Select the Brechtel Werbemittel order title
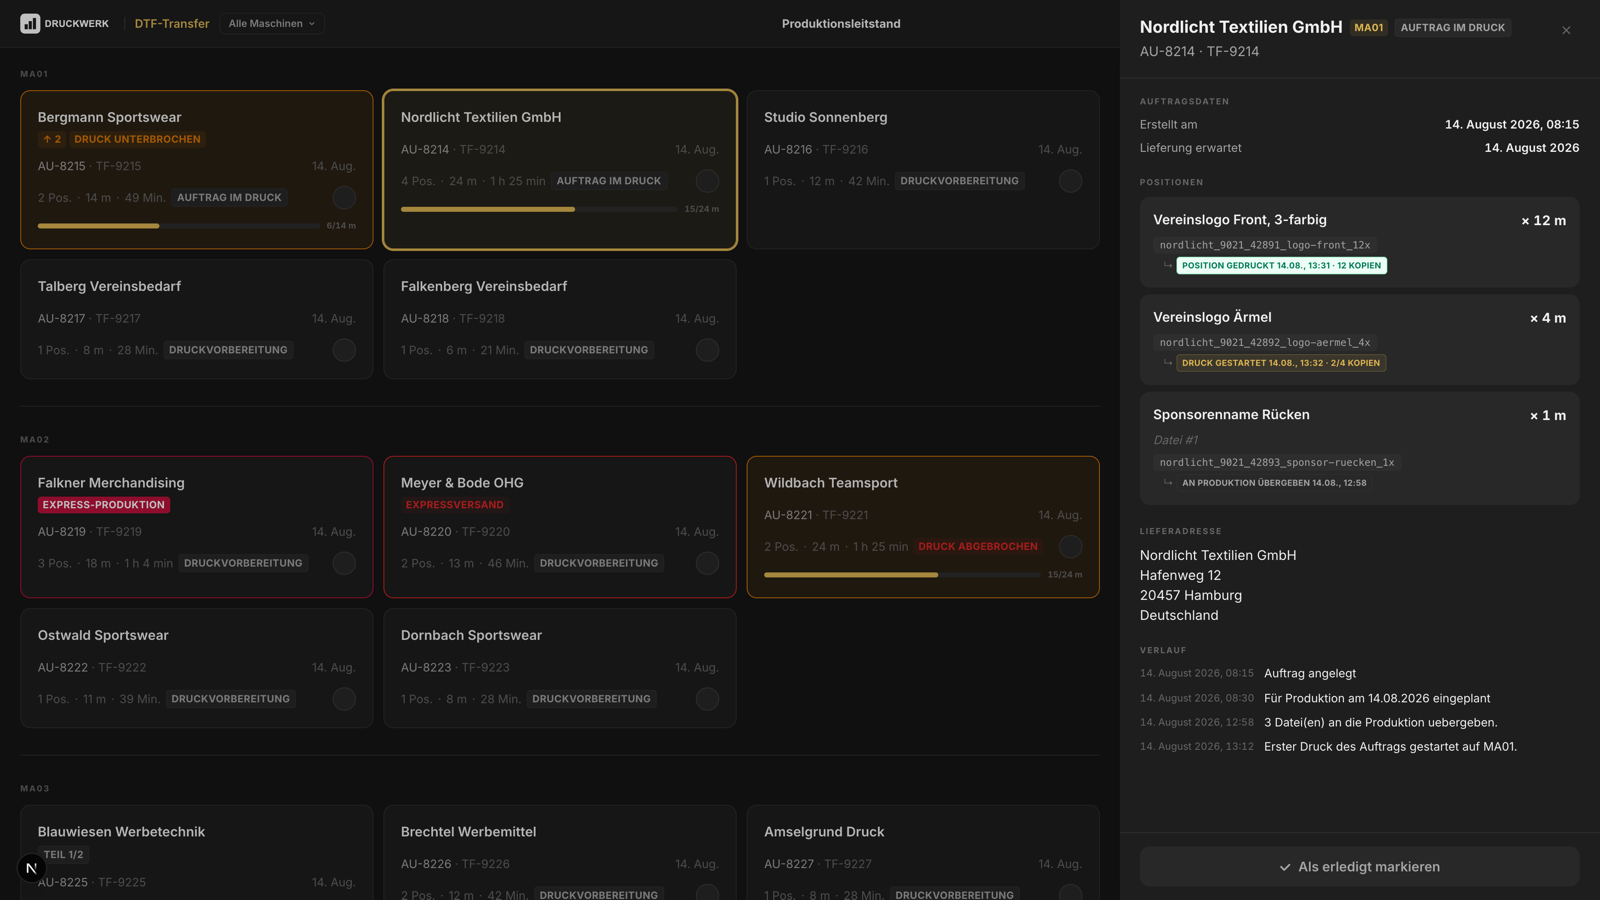This screenshot has height=900, width=1600. click(468, 832)
